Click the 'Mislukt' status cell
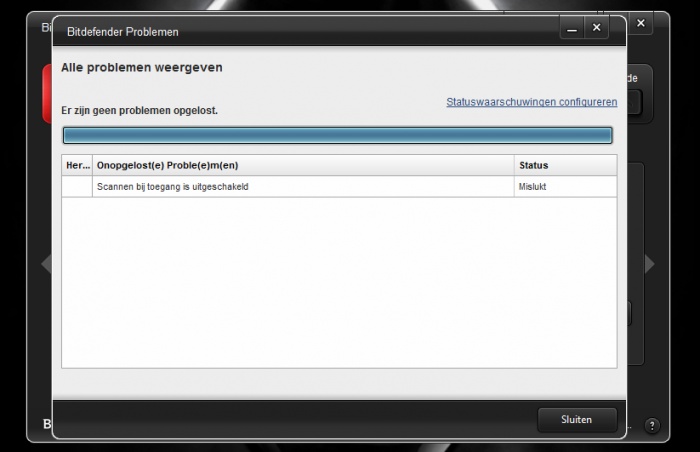Viewport: 700px width, 452px height. pos(566,187)
